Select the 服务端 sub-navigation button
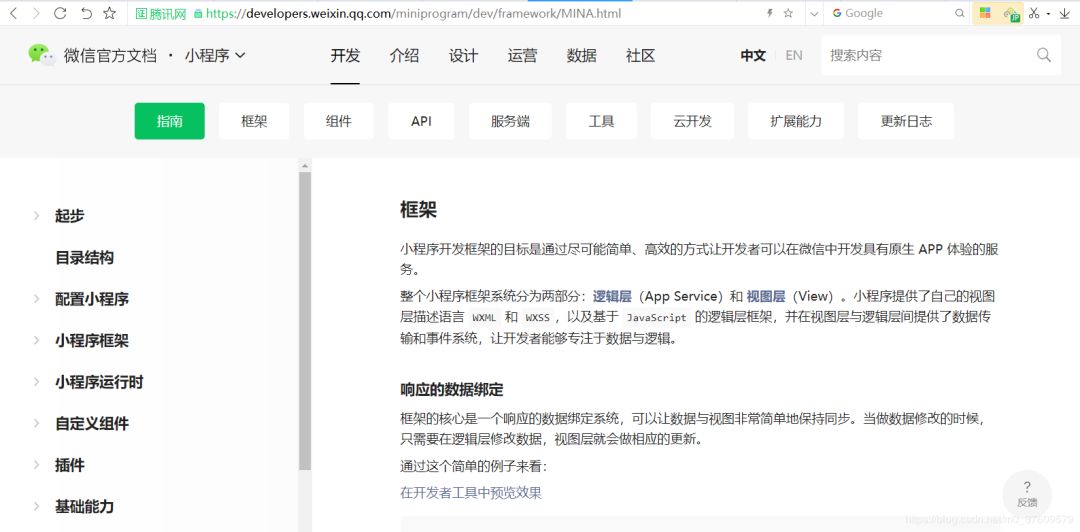The image size is (1080, 532). [510, 121]
